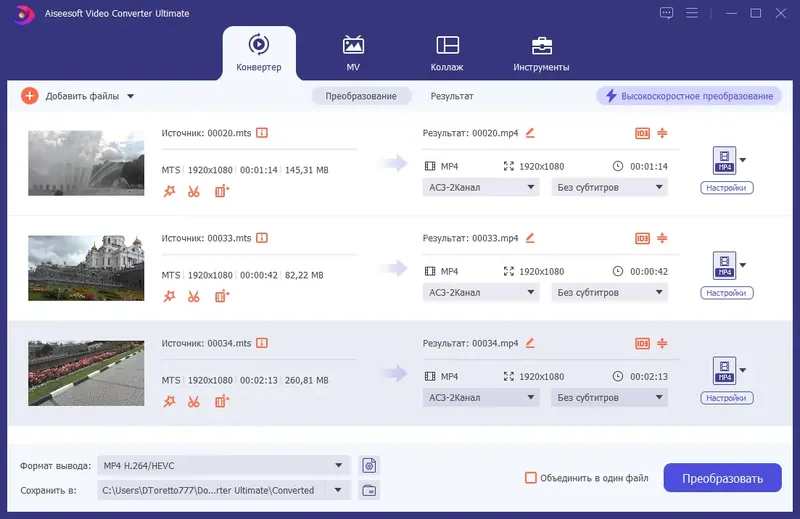This screenshot has height=519, width=800.
Task: Select the flowerbed thumbnail of 00034.mts
Action: (x=86, y=373)
